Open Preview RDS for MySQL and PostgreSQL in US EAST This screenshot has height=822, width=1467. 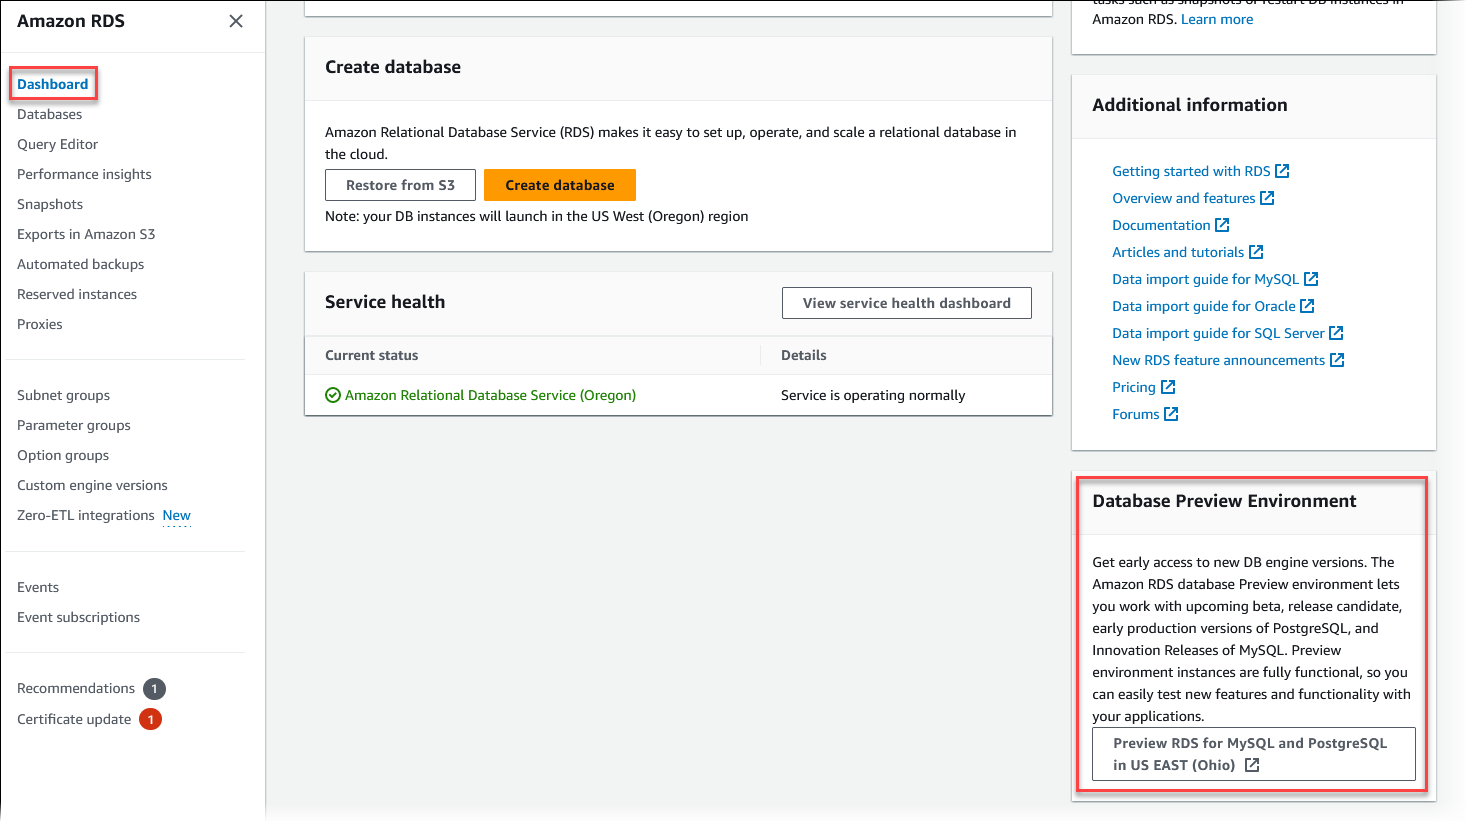[1252, 754]
